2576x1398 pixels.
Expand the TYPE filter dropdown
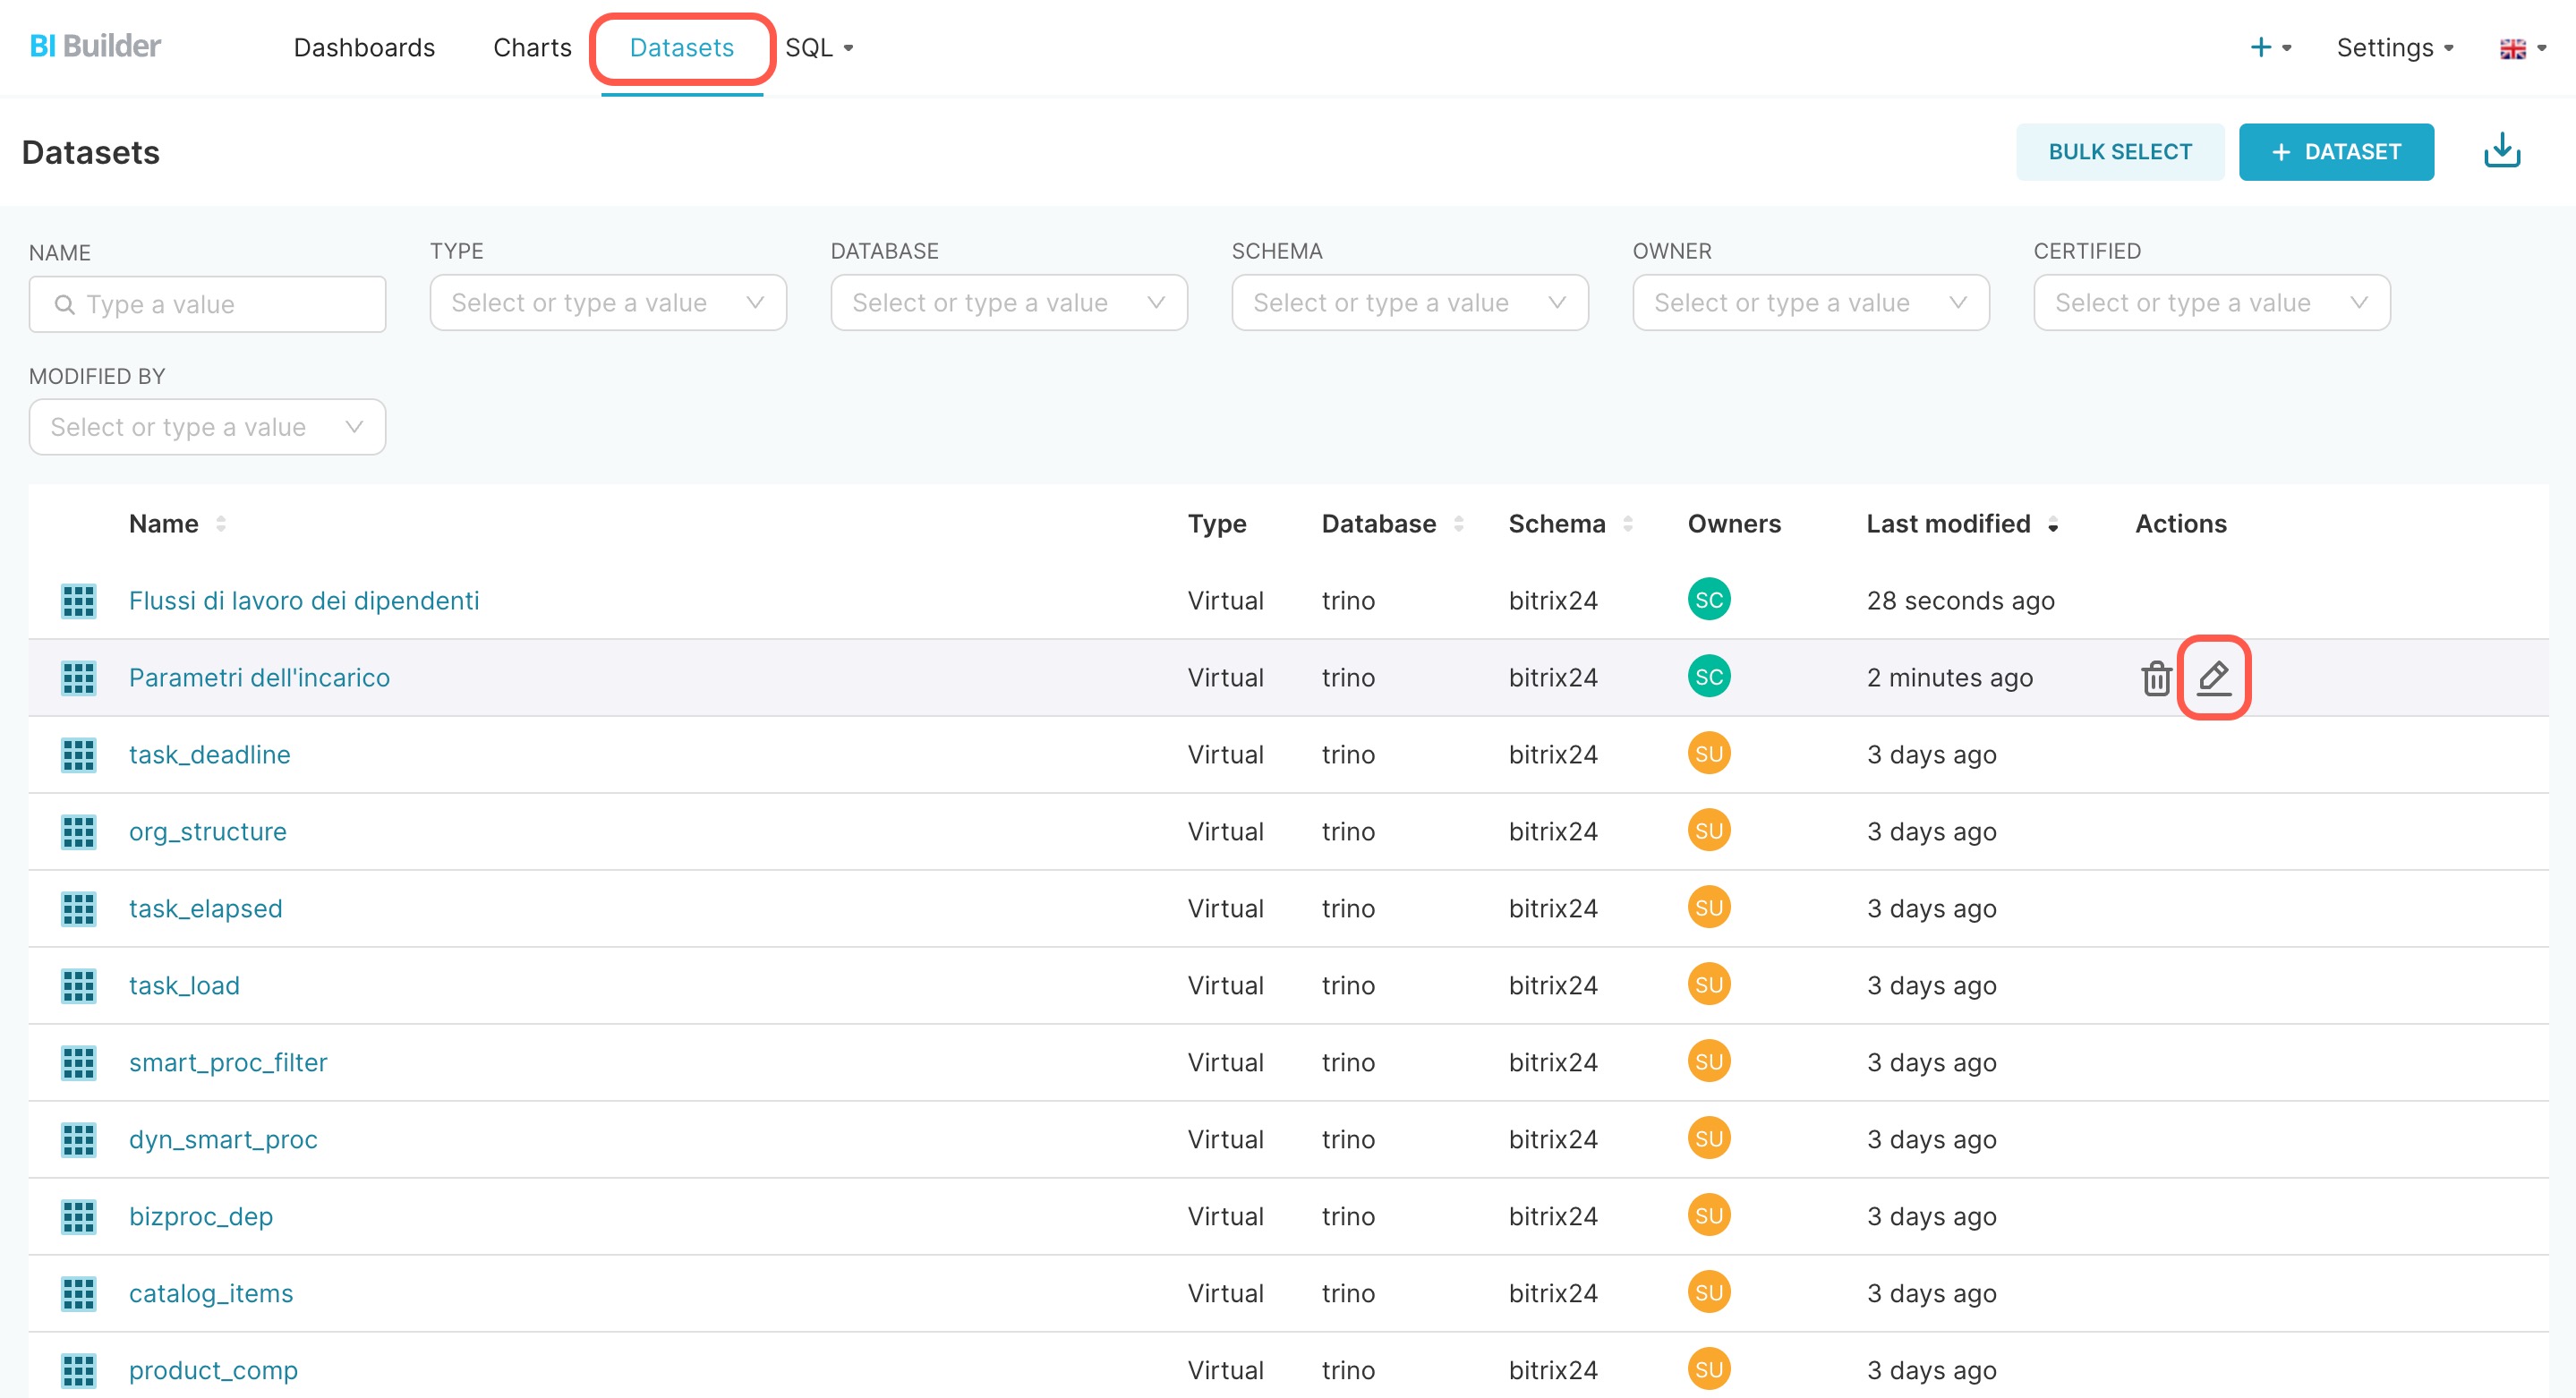point(608,303)
